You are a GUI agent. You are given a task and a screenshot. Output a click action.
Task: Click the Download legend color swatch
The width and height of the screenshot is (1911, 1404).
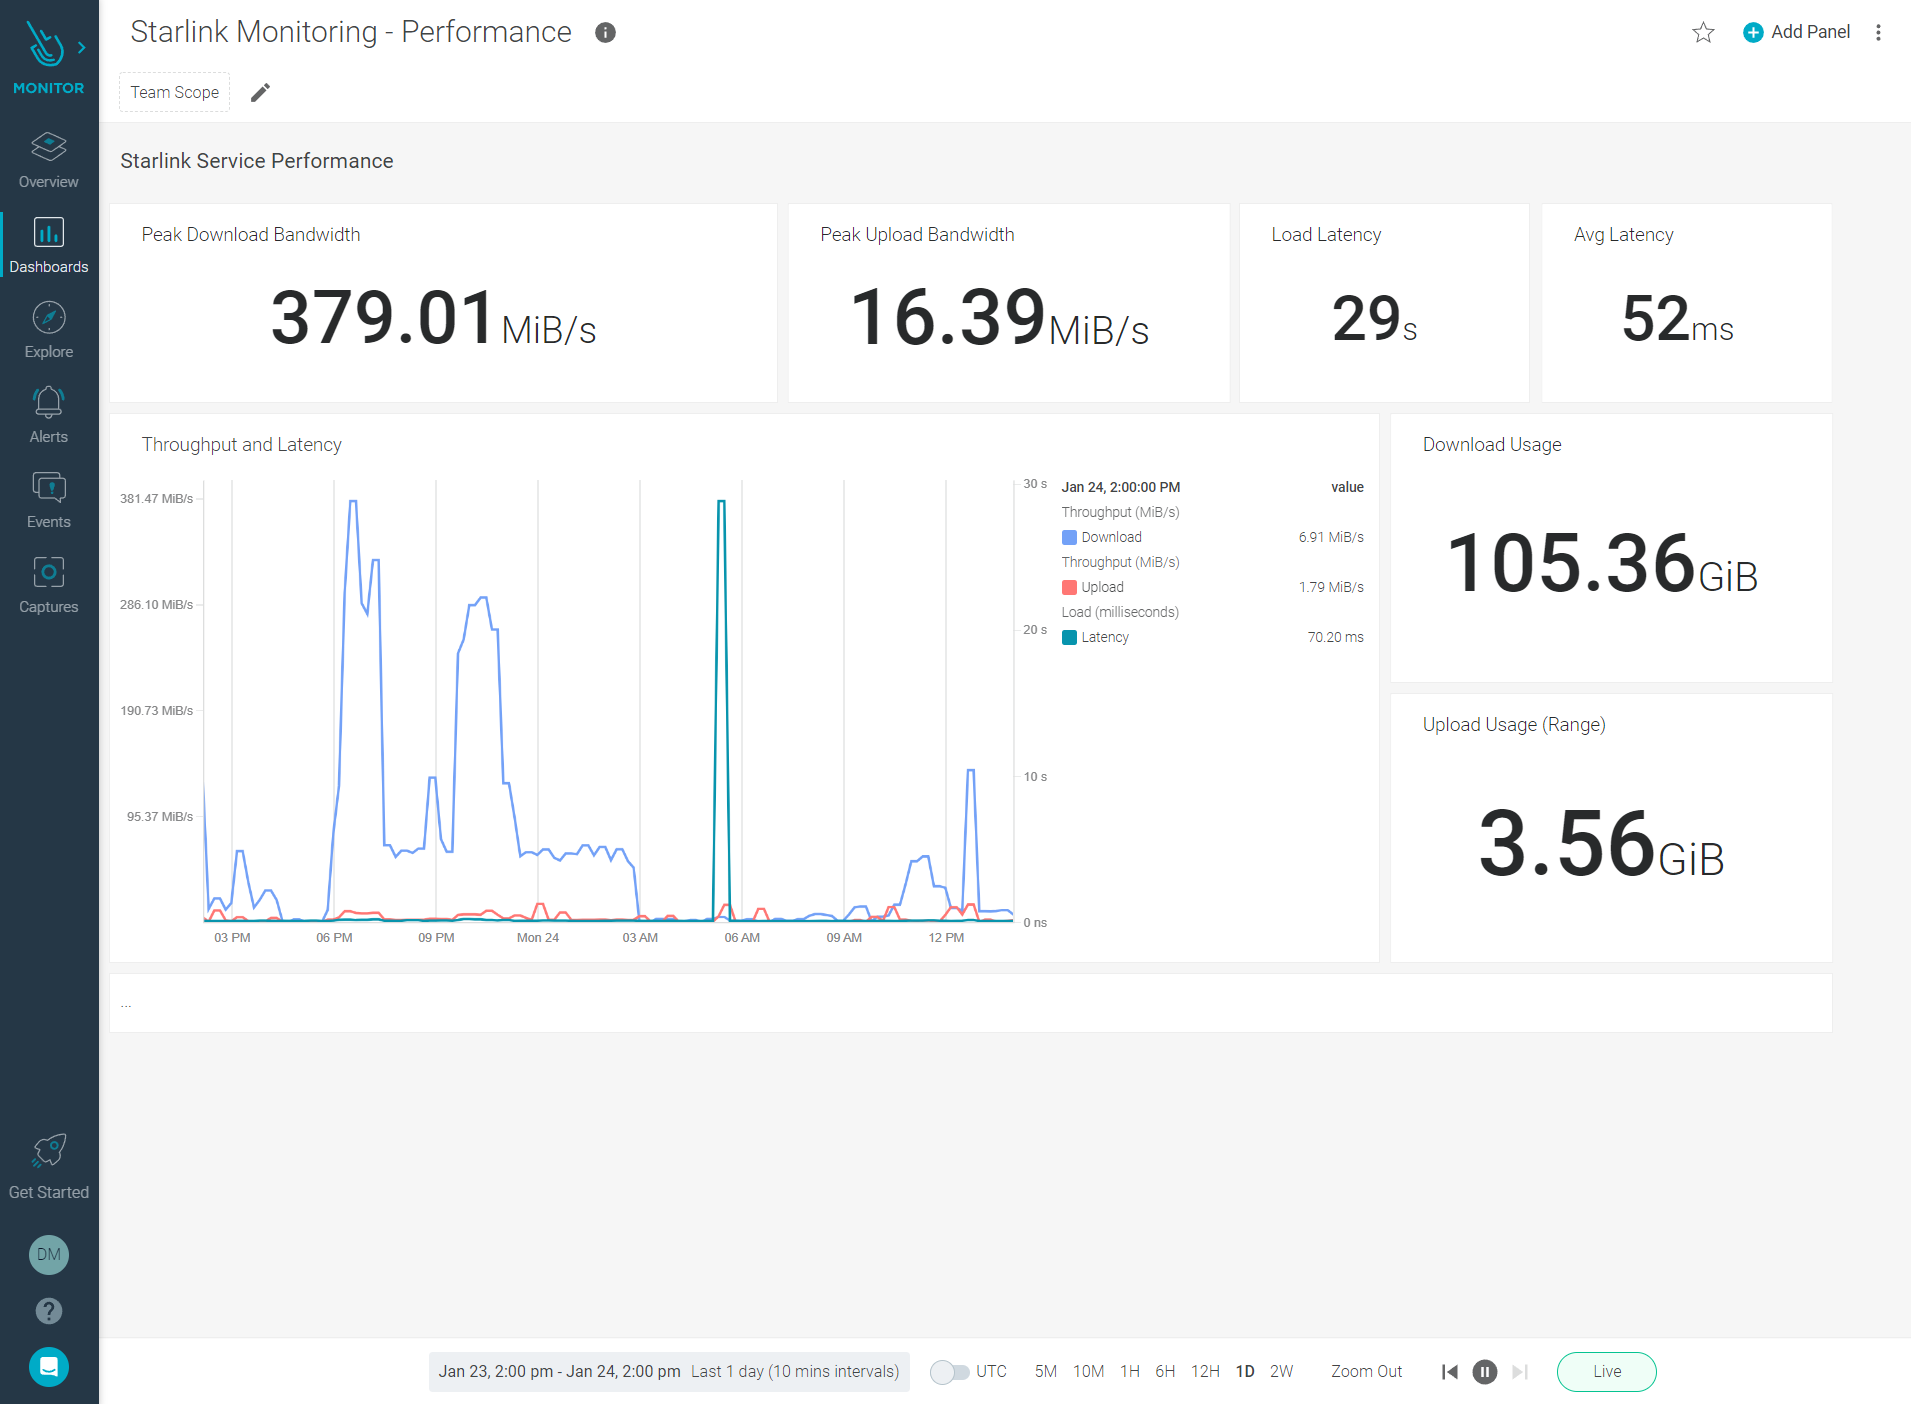coord(1069,537)
